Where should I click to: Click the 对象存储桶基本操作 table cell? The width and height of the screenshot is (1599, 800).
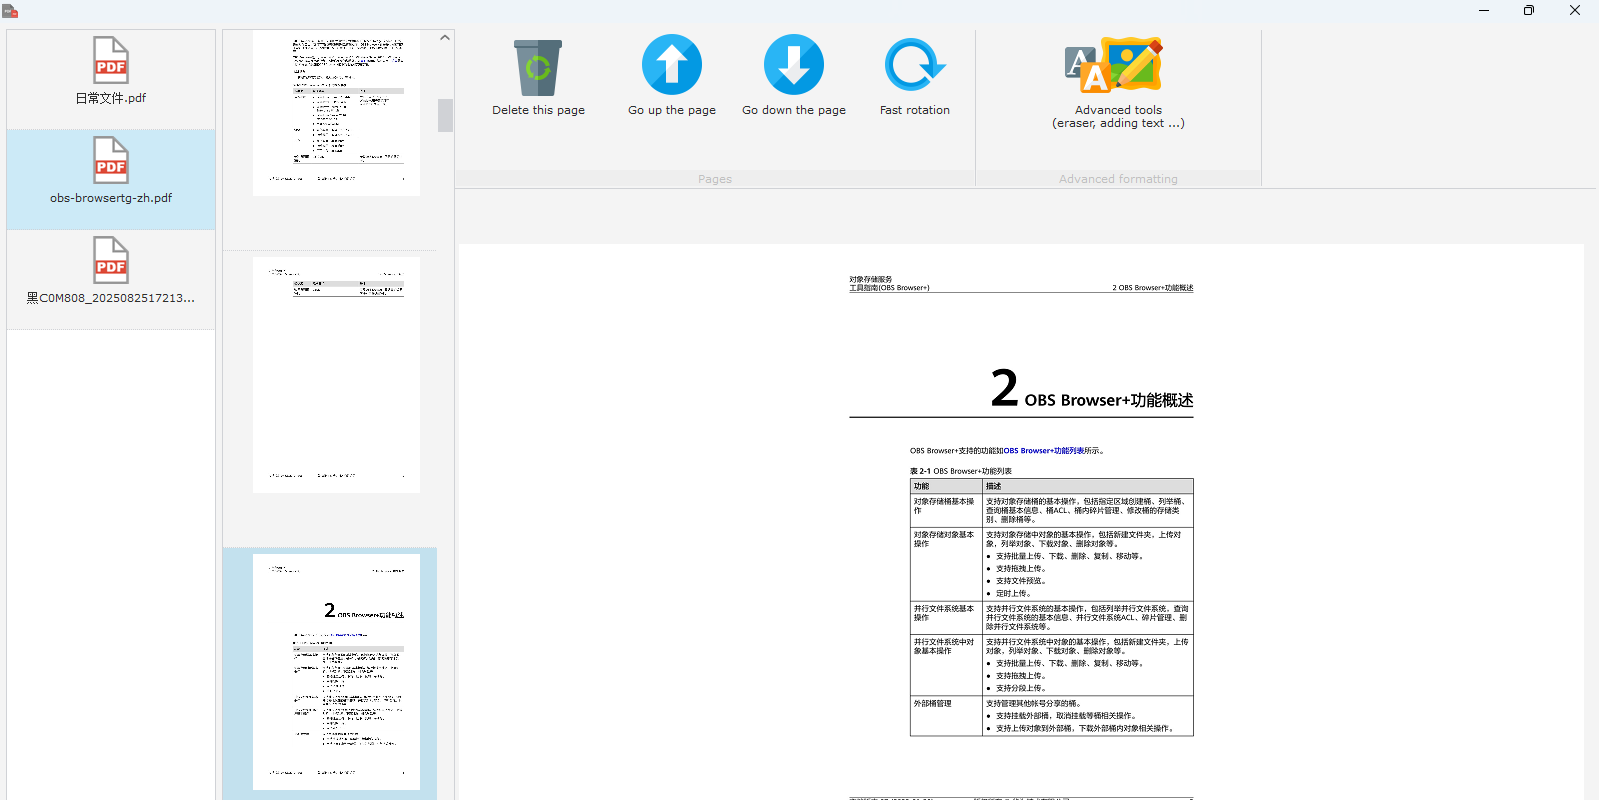pyautogui.click(x=946, y=510)
